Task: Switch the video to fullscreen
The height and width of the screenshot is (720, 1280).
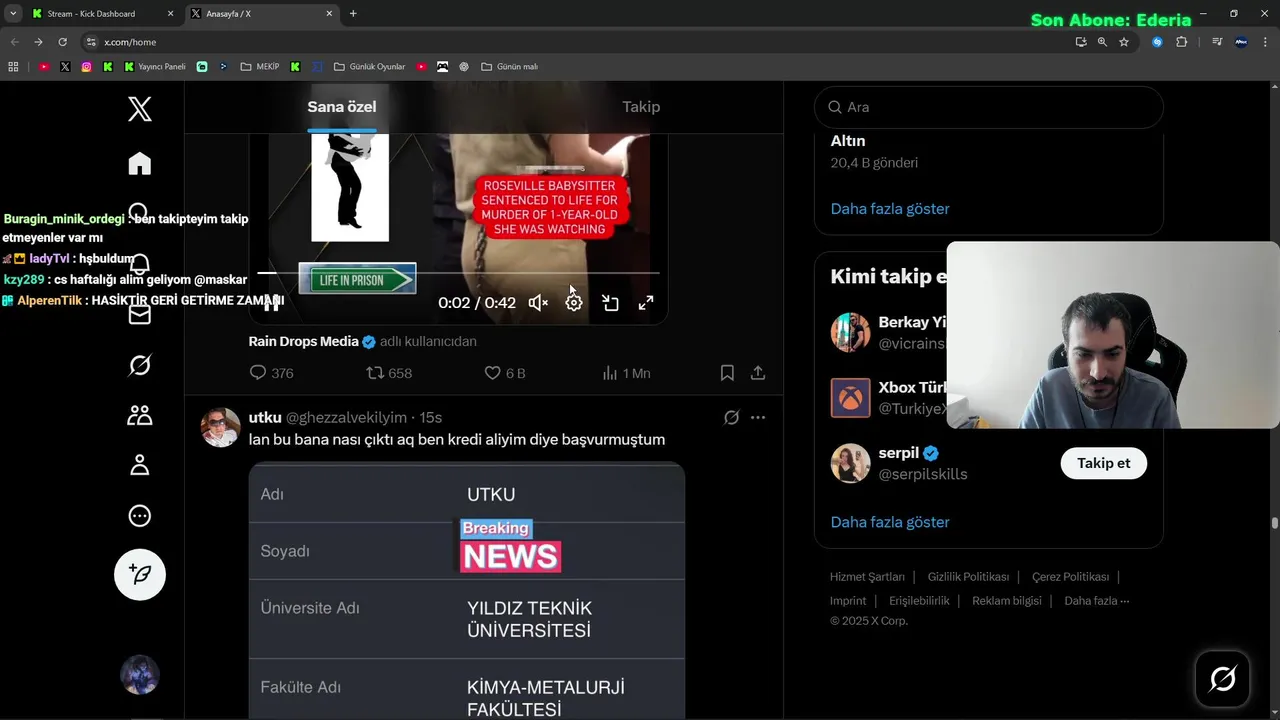Action: pos(646,303)
